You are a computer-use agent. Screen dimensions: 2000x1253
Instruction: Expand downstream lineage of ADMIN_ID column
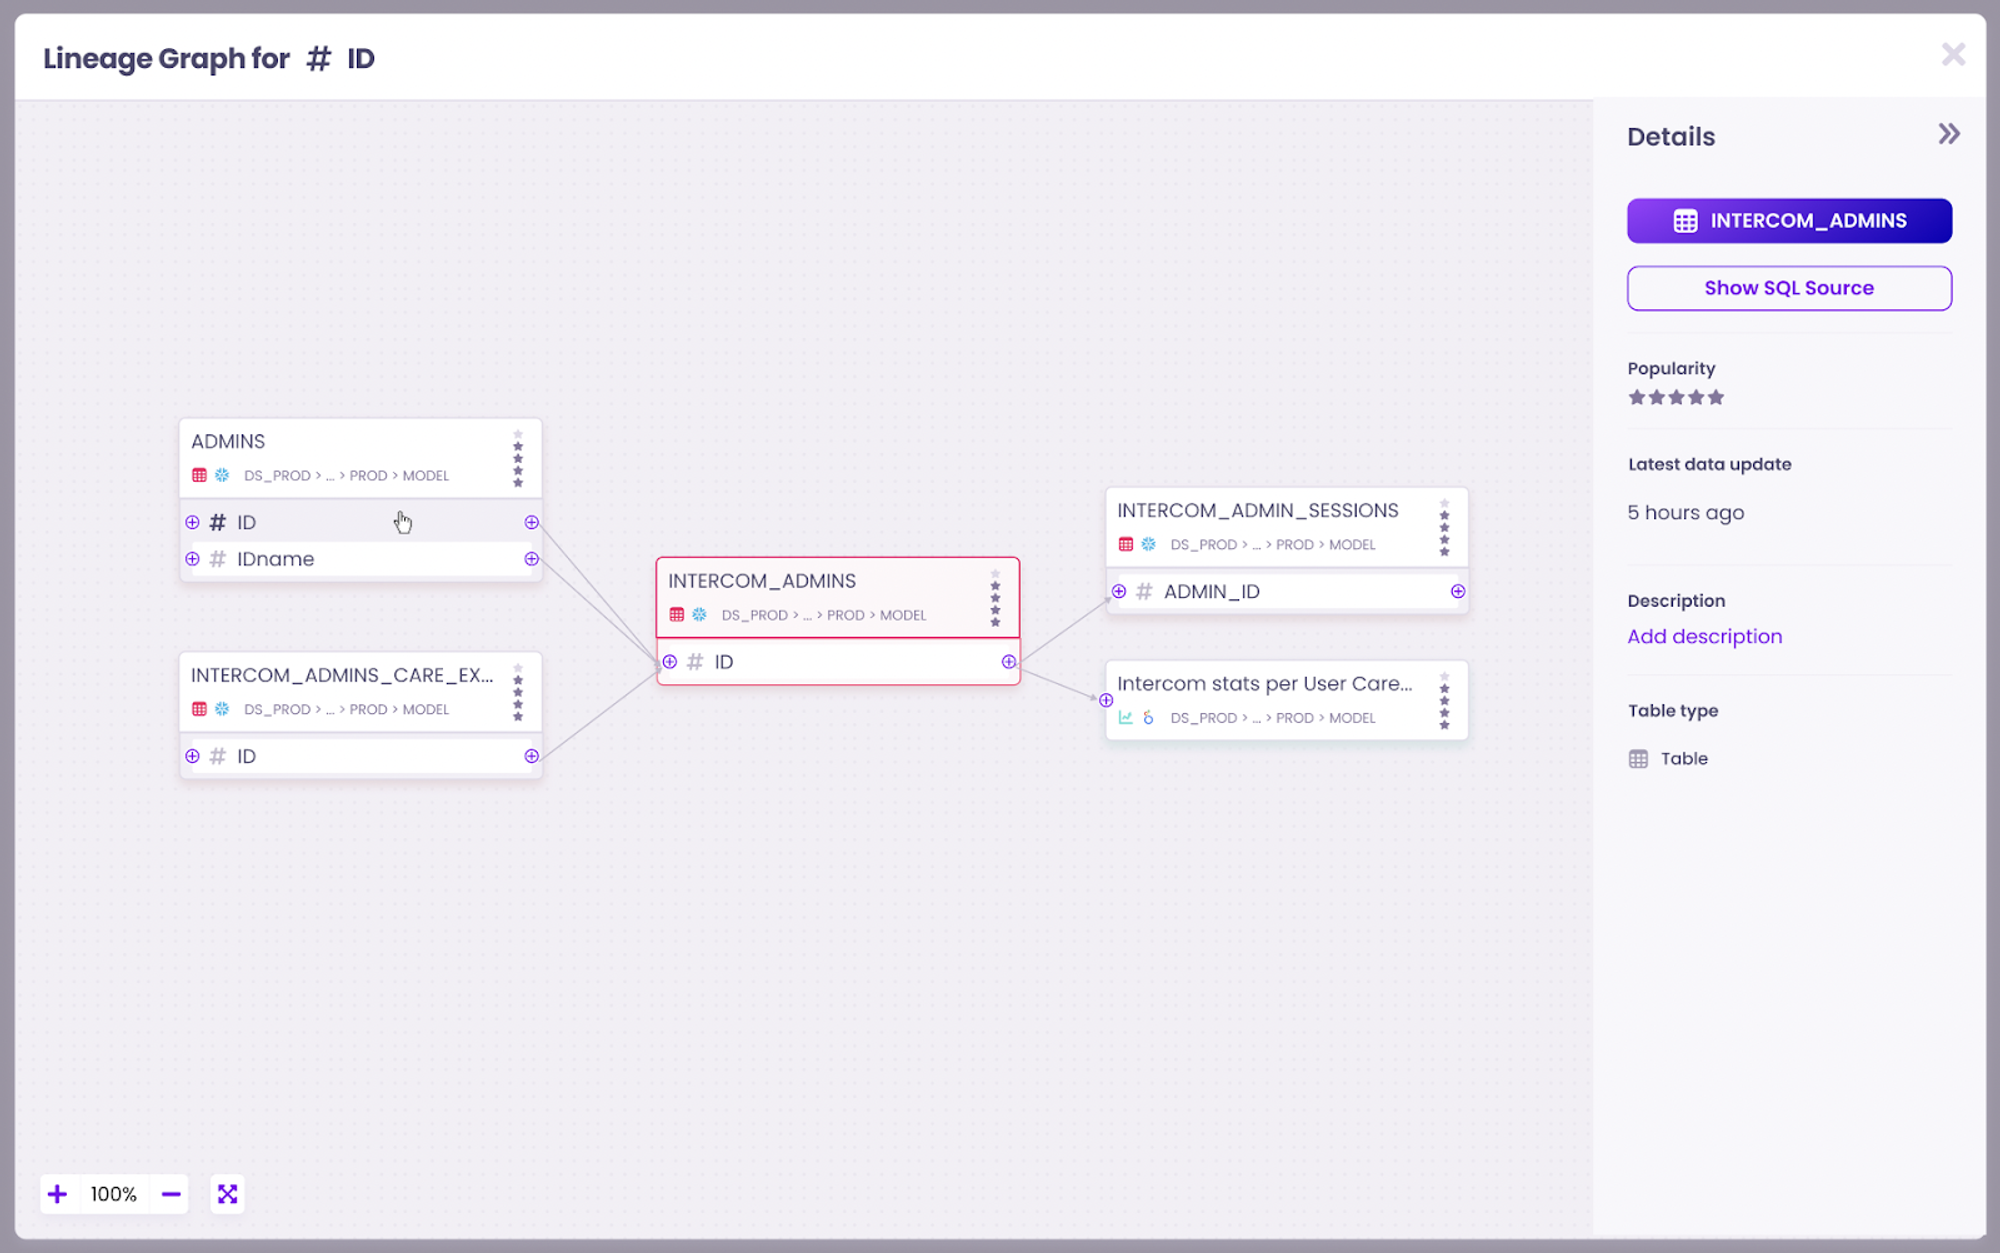tap(1456, 591)
